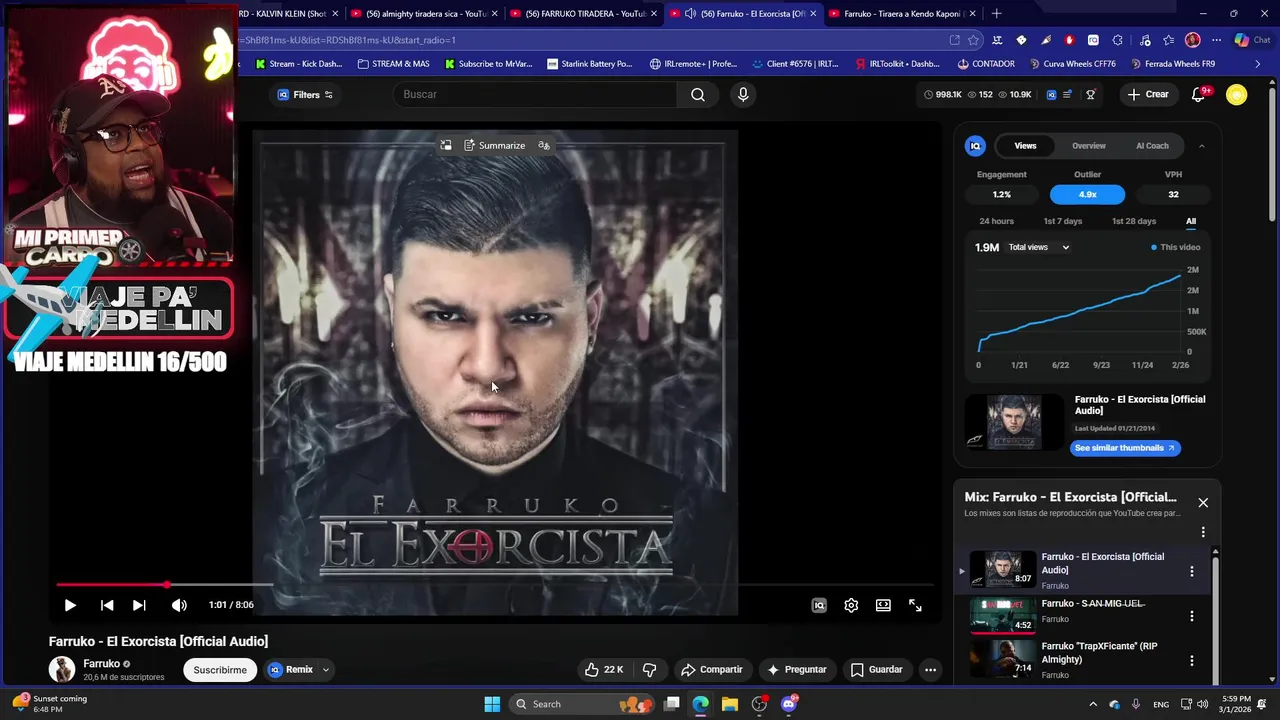This screenshot has width=1280, height=720.
Task: Switch player to theater mode
Action: point(883,605)
